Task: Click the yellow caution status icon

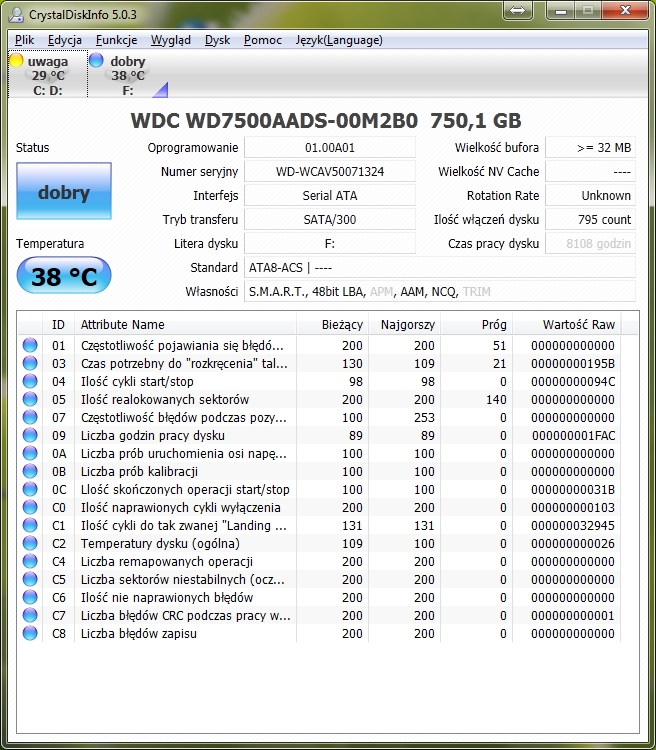Action: point(16,60)
